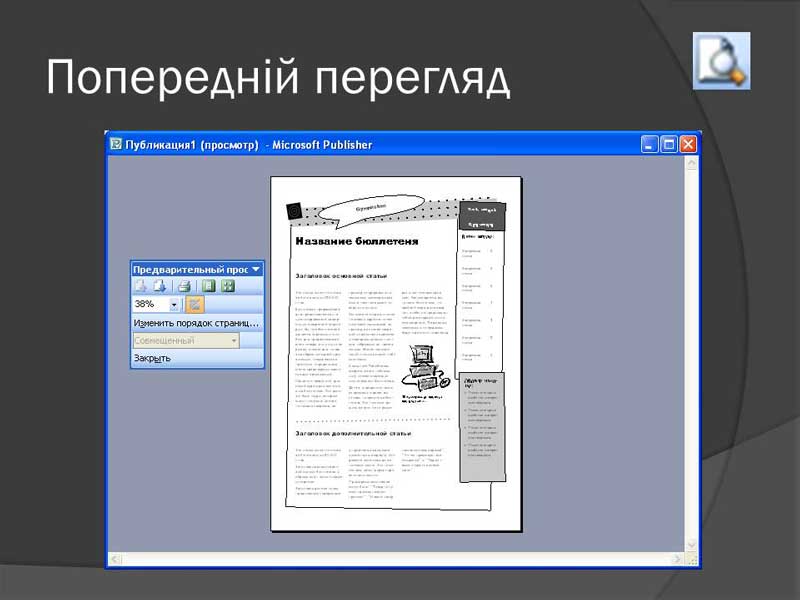Viewport: 800px width, 600px height.
Task: Maximize the Microsoft Publisher window
Action: pos(669,144)
